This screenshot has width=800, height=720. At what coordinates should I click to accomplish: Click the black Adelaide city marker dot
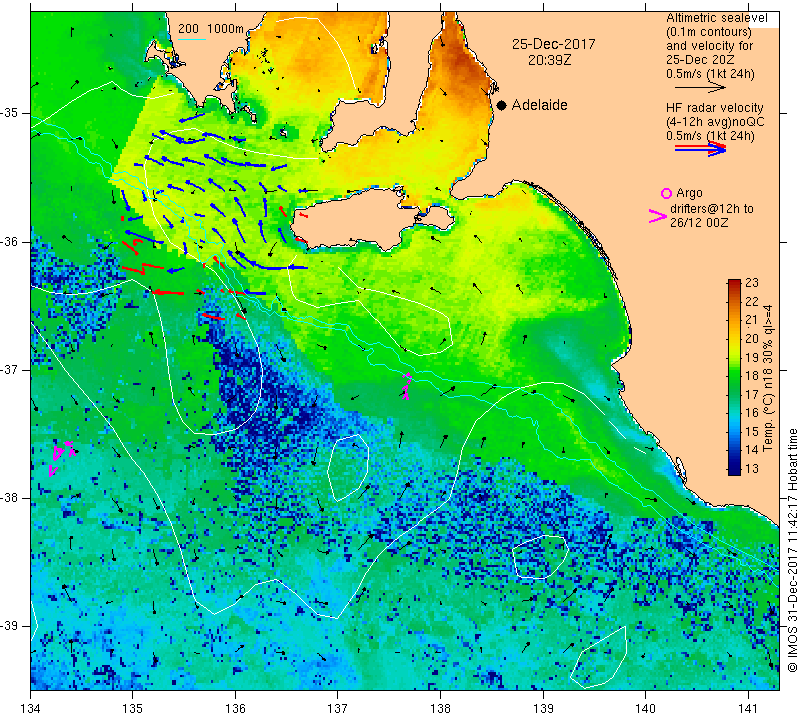click(x=502, y=105)
